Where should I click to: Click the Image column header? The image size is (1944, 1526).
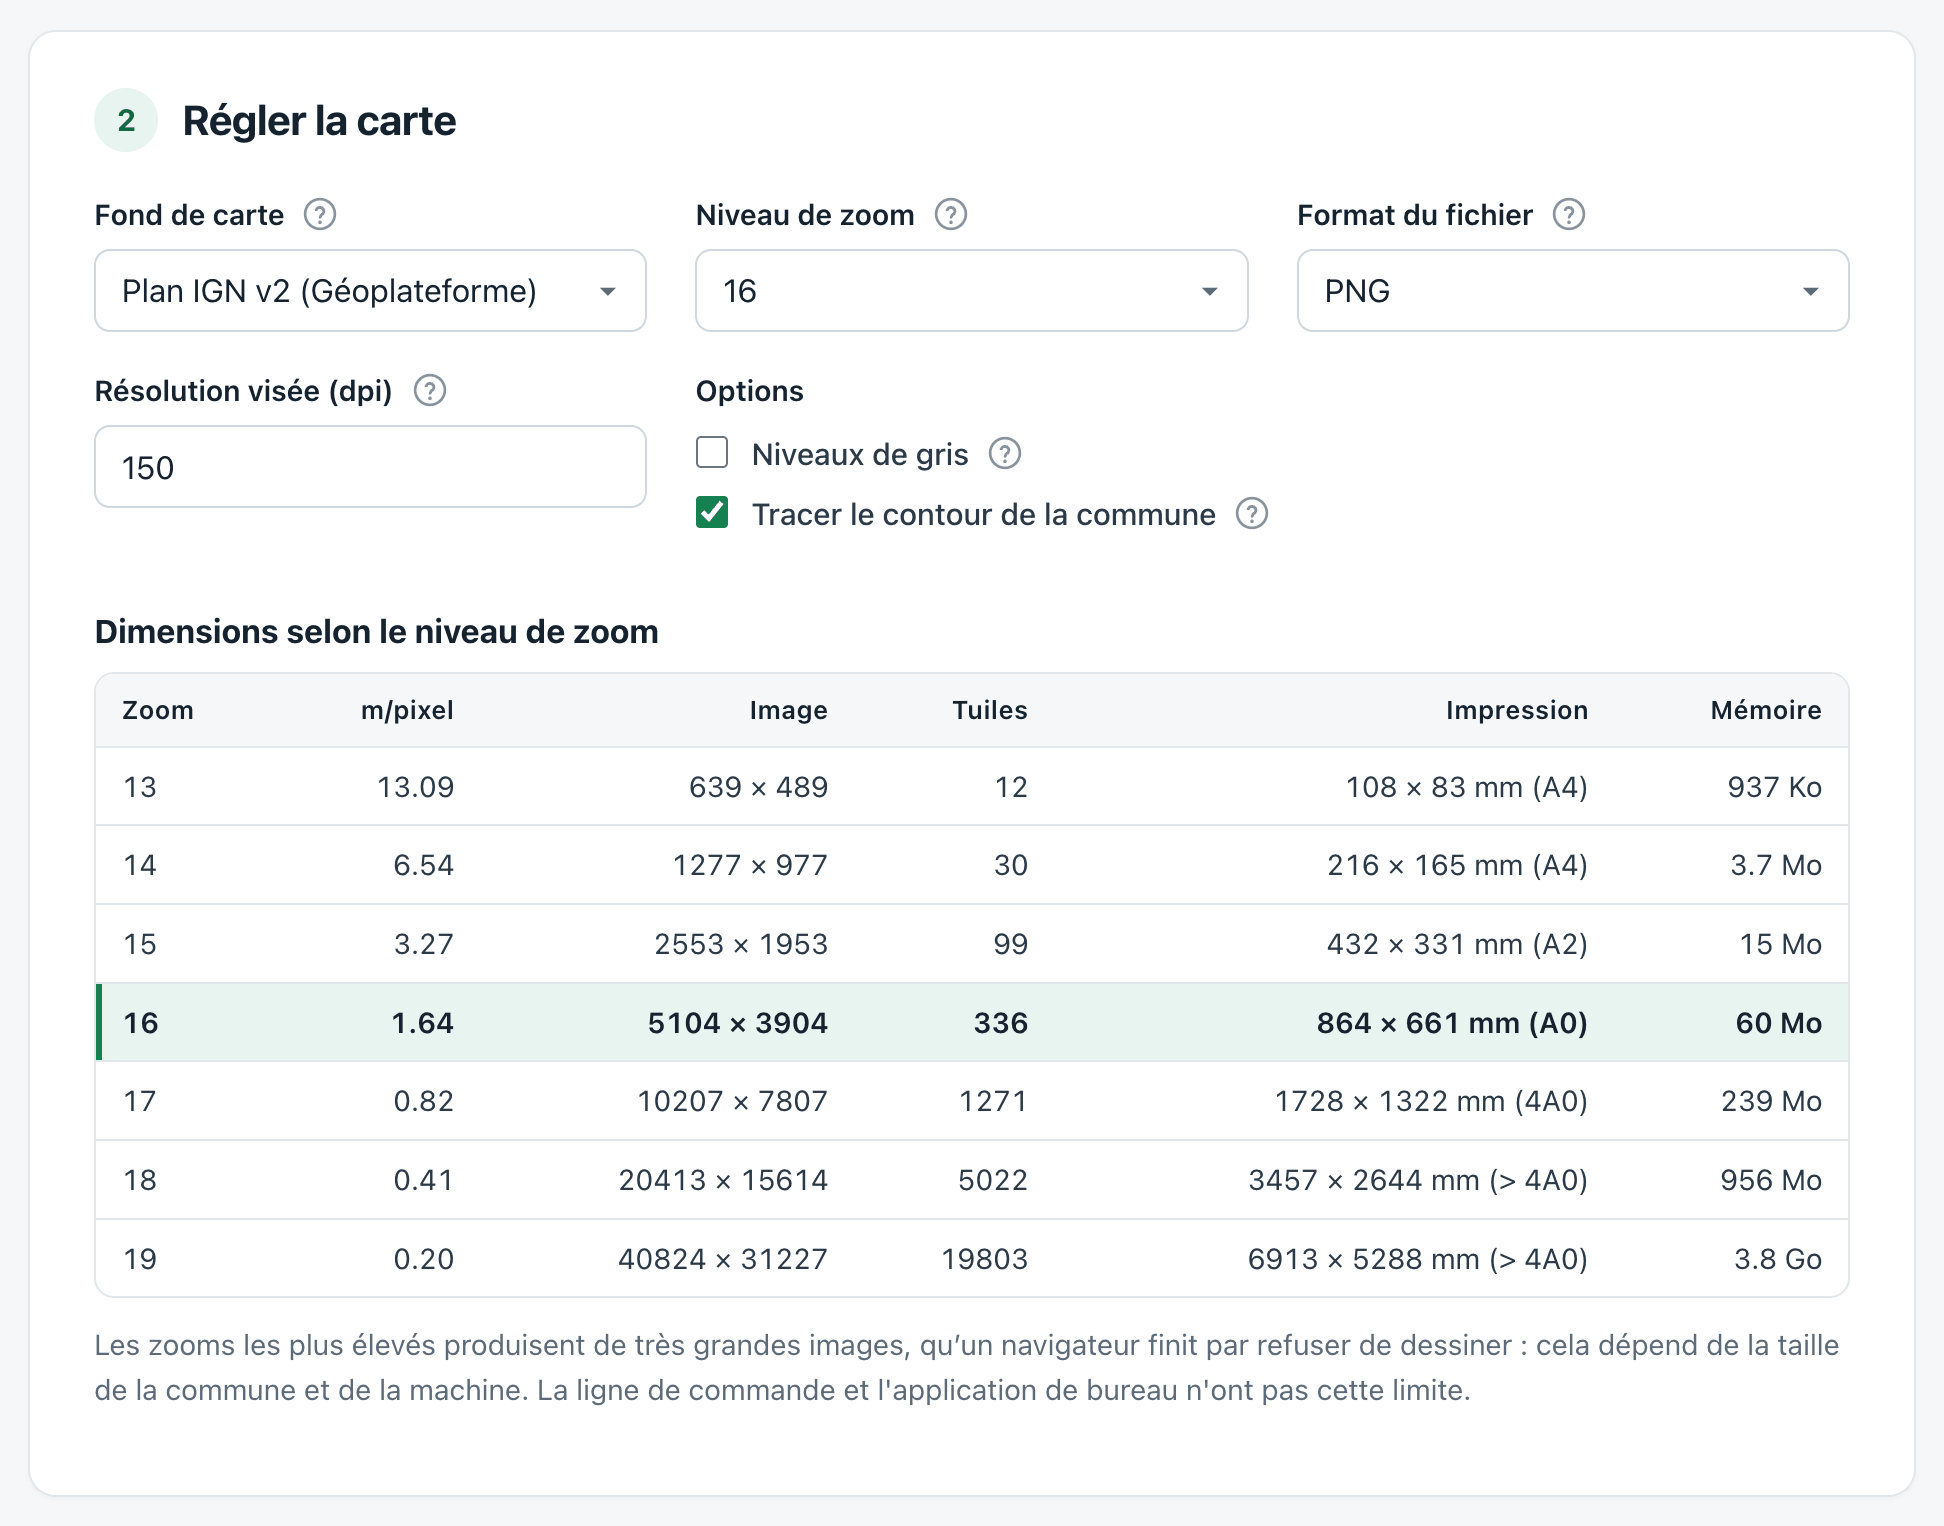(789, 710)
